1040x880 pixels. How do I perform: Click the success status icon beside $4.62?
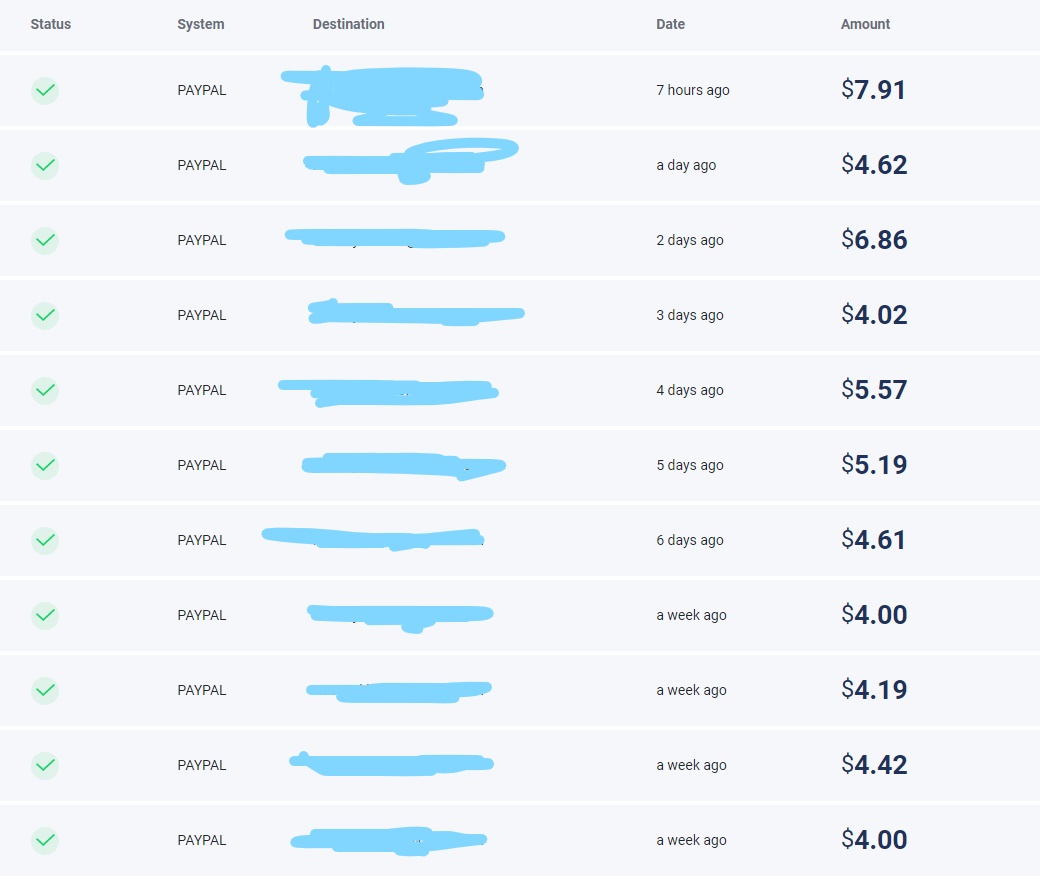pos(45,166)
